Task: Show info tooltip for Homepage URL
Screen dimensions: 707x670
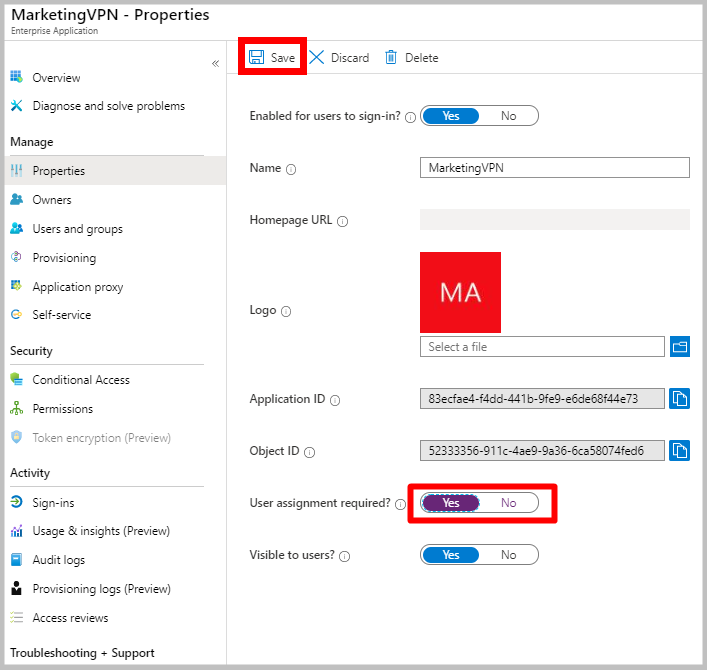Action: (x=343, y=221)
